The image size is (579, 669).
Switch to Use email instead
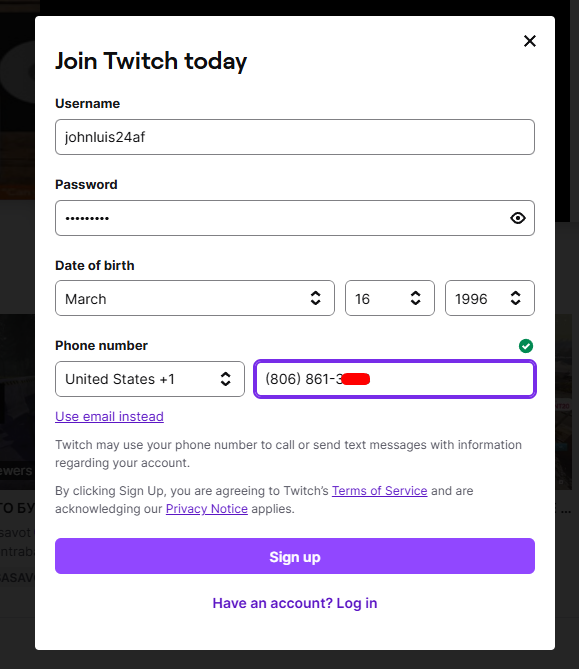pos(109,416)
